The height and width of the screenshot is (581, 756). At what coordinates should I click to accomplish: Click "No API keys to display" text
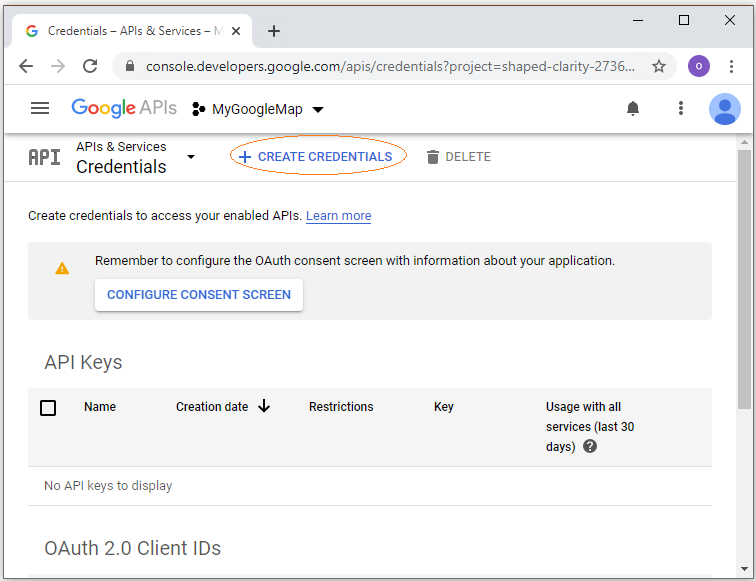coord(108,486)
